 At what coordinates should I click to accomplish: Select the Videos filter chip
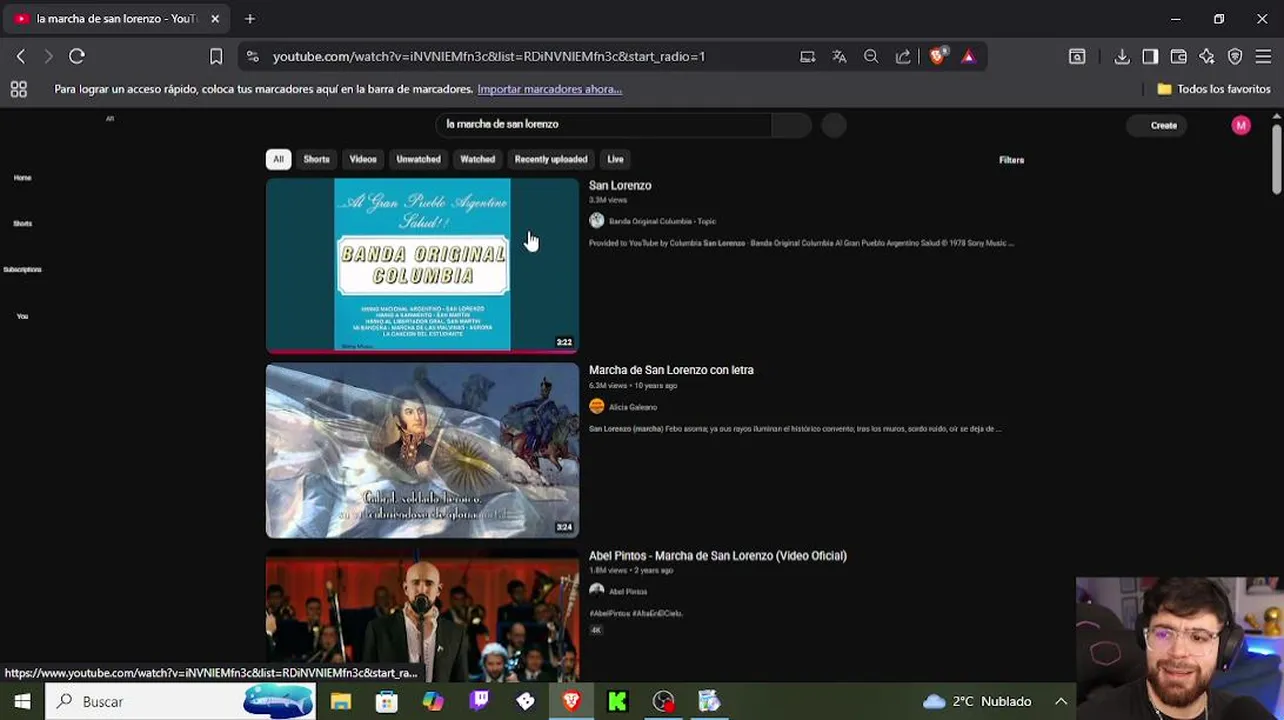click(x=363, y=159)
